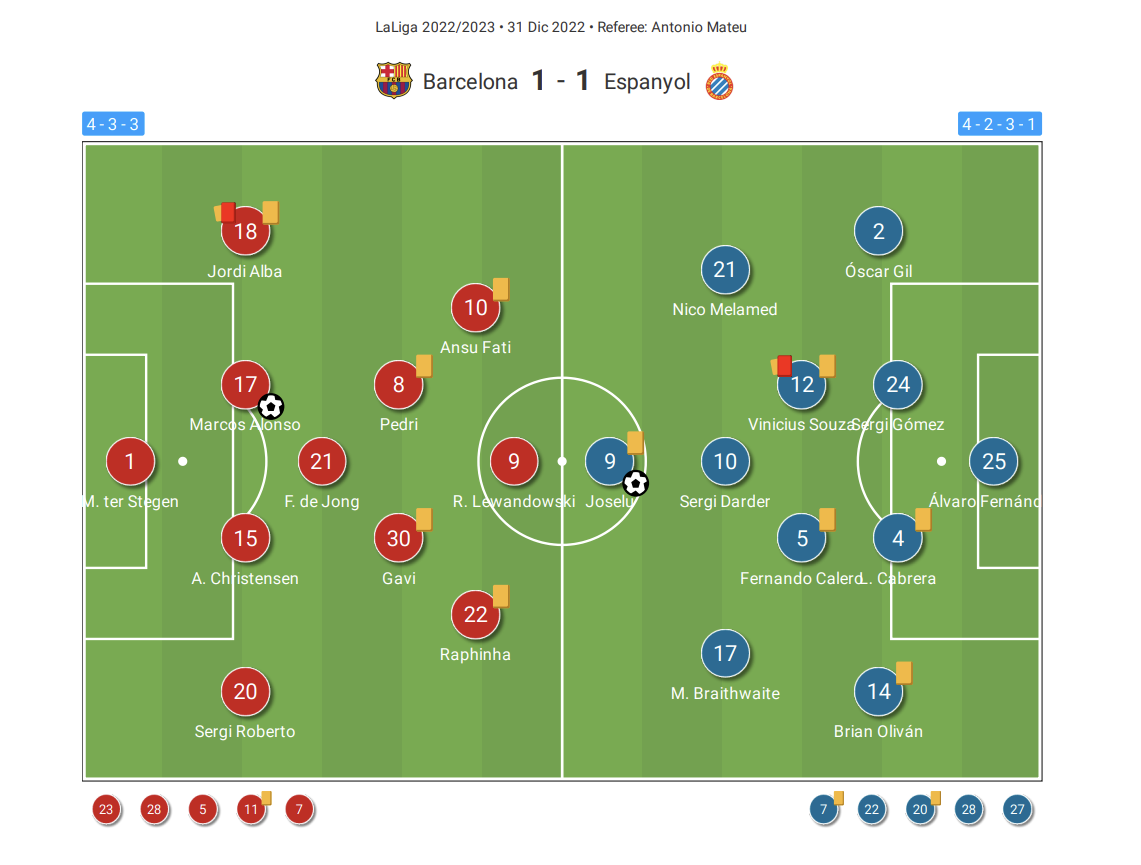Click Barcelona substitute number 23
Screen dimensions: 1141x865
106,809
